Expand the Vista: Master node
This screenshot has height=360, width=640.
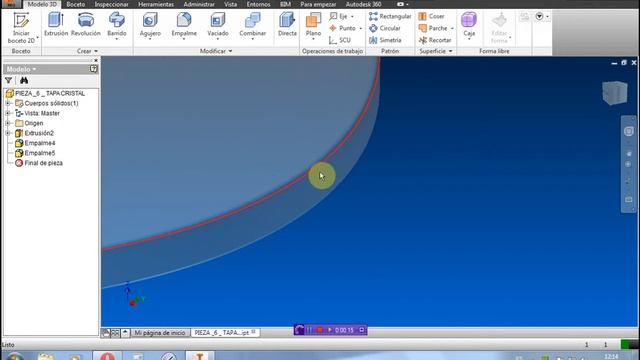(x=7, y=113)
